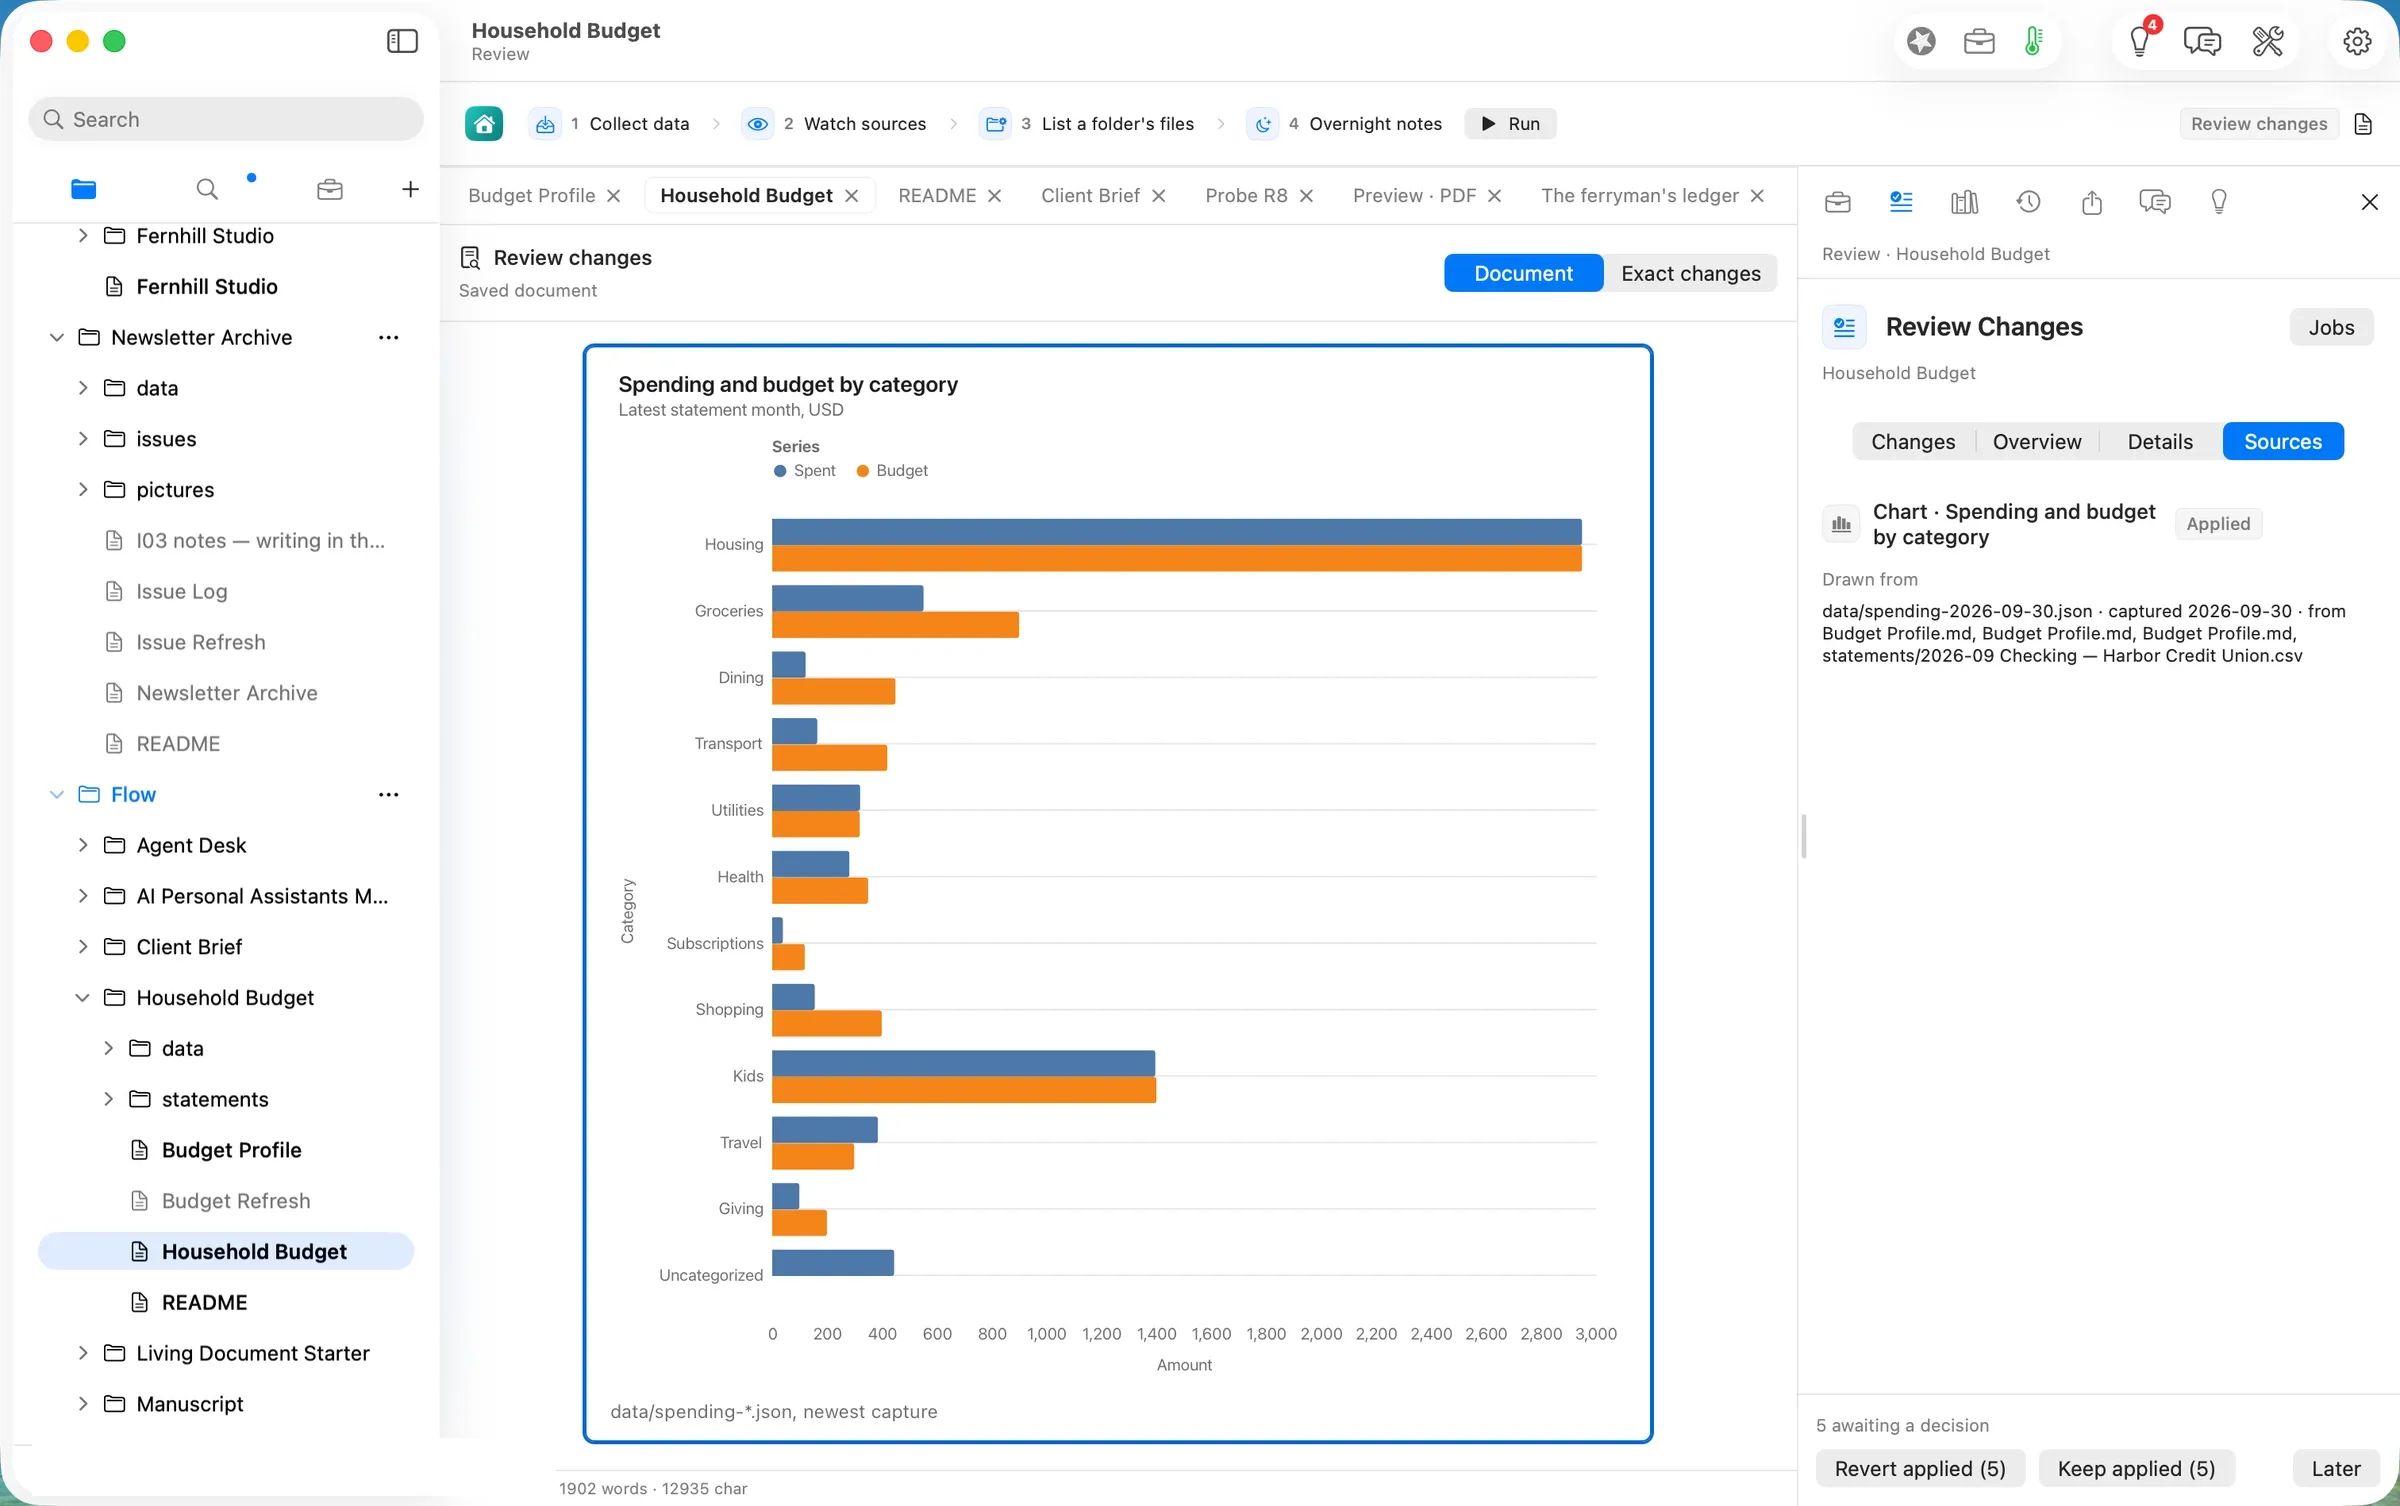Viewport: 2400px width, 1506px height.
Task: Select the lightbulb icon in inspector toolbar
Action: (x=2219, y=202)
